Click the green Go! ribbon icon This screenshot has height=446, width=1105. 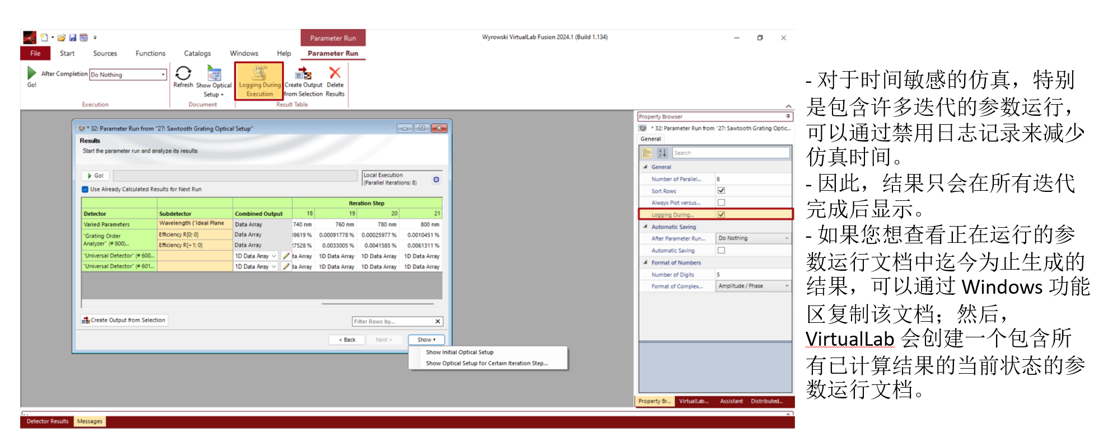click(x=31, y=73)
